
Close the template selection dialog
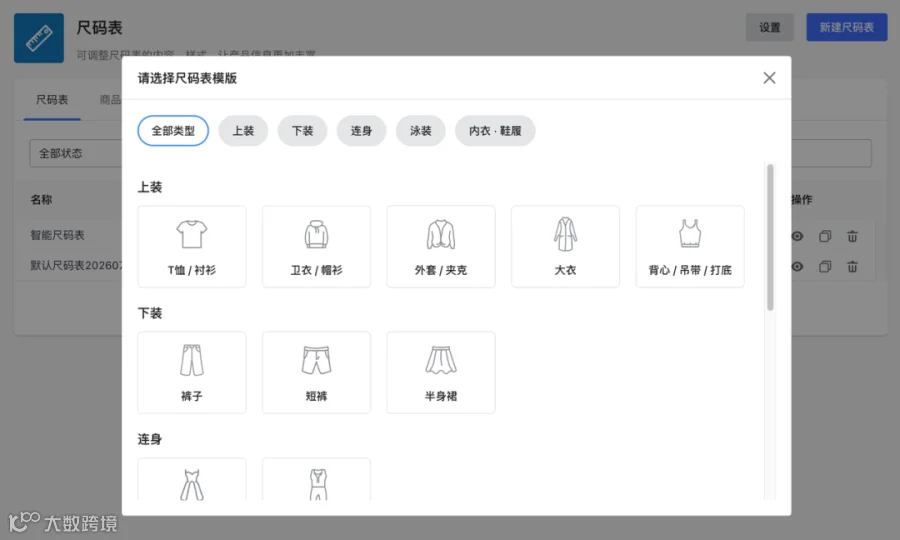[x=770, y=77]
